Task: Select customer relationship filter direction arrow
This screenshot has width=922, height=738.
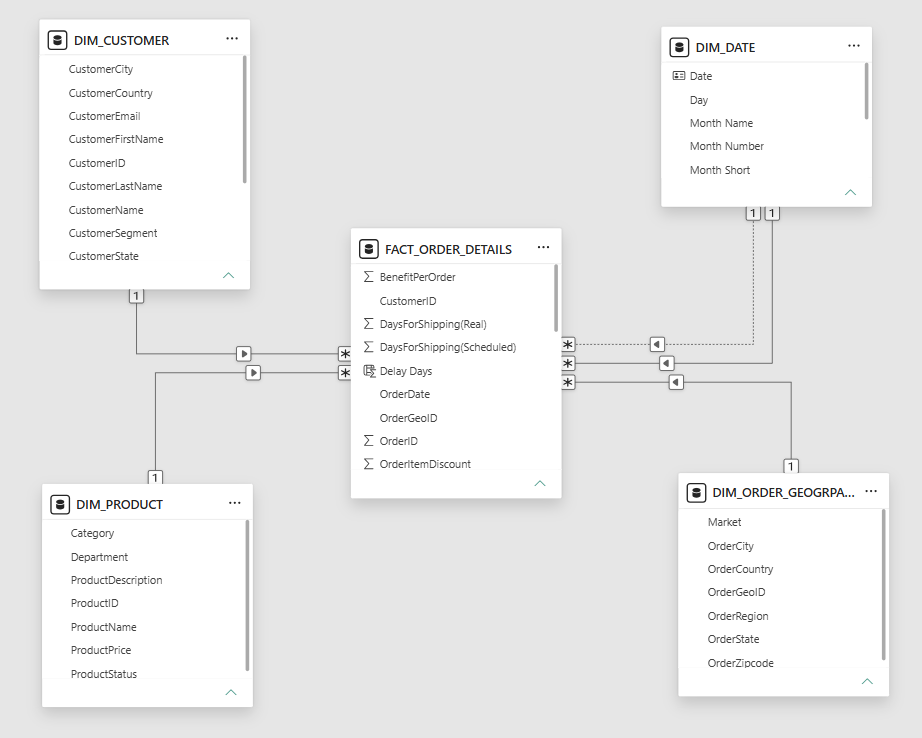Action: (x=244, y=353)
